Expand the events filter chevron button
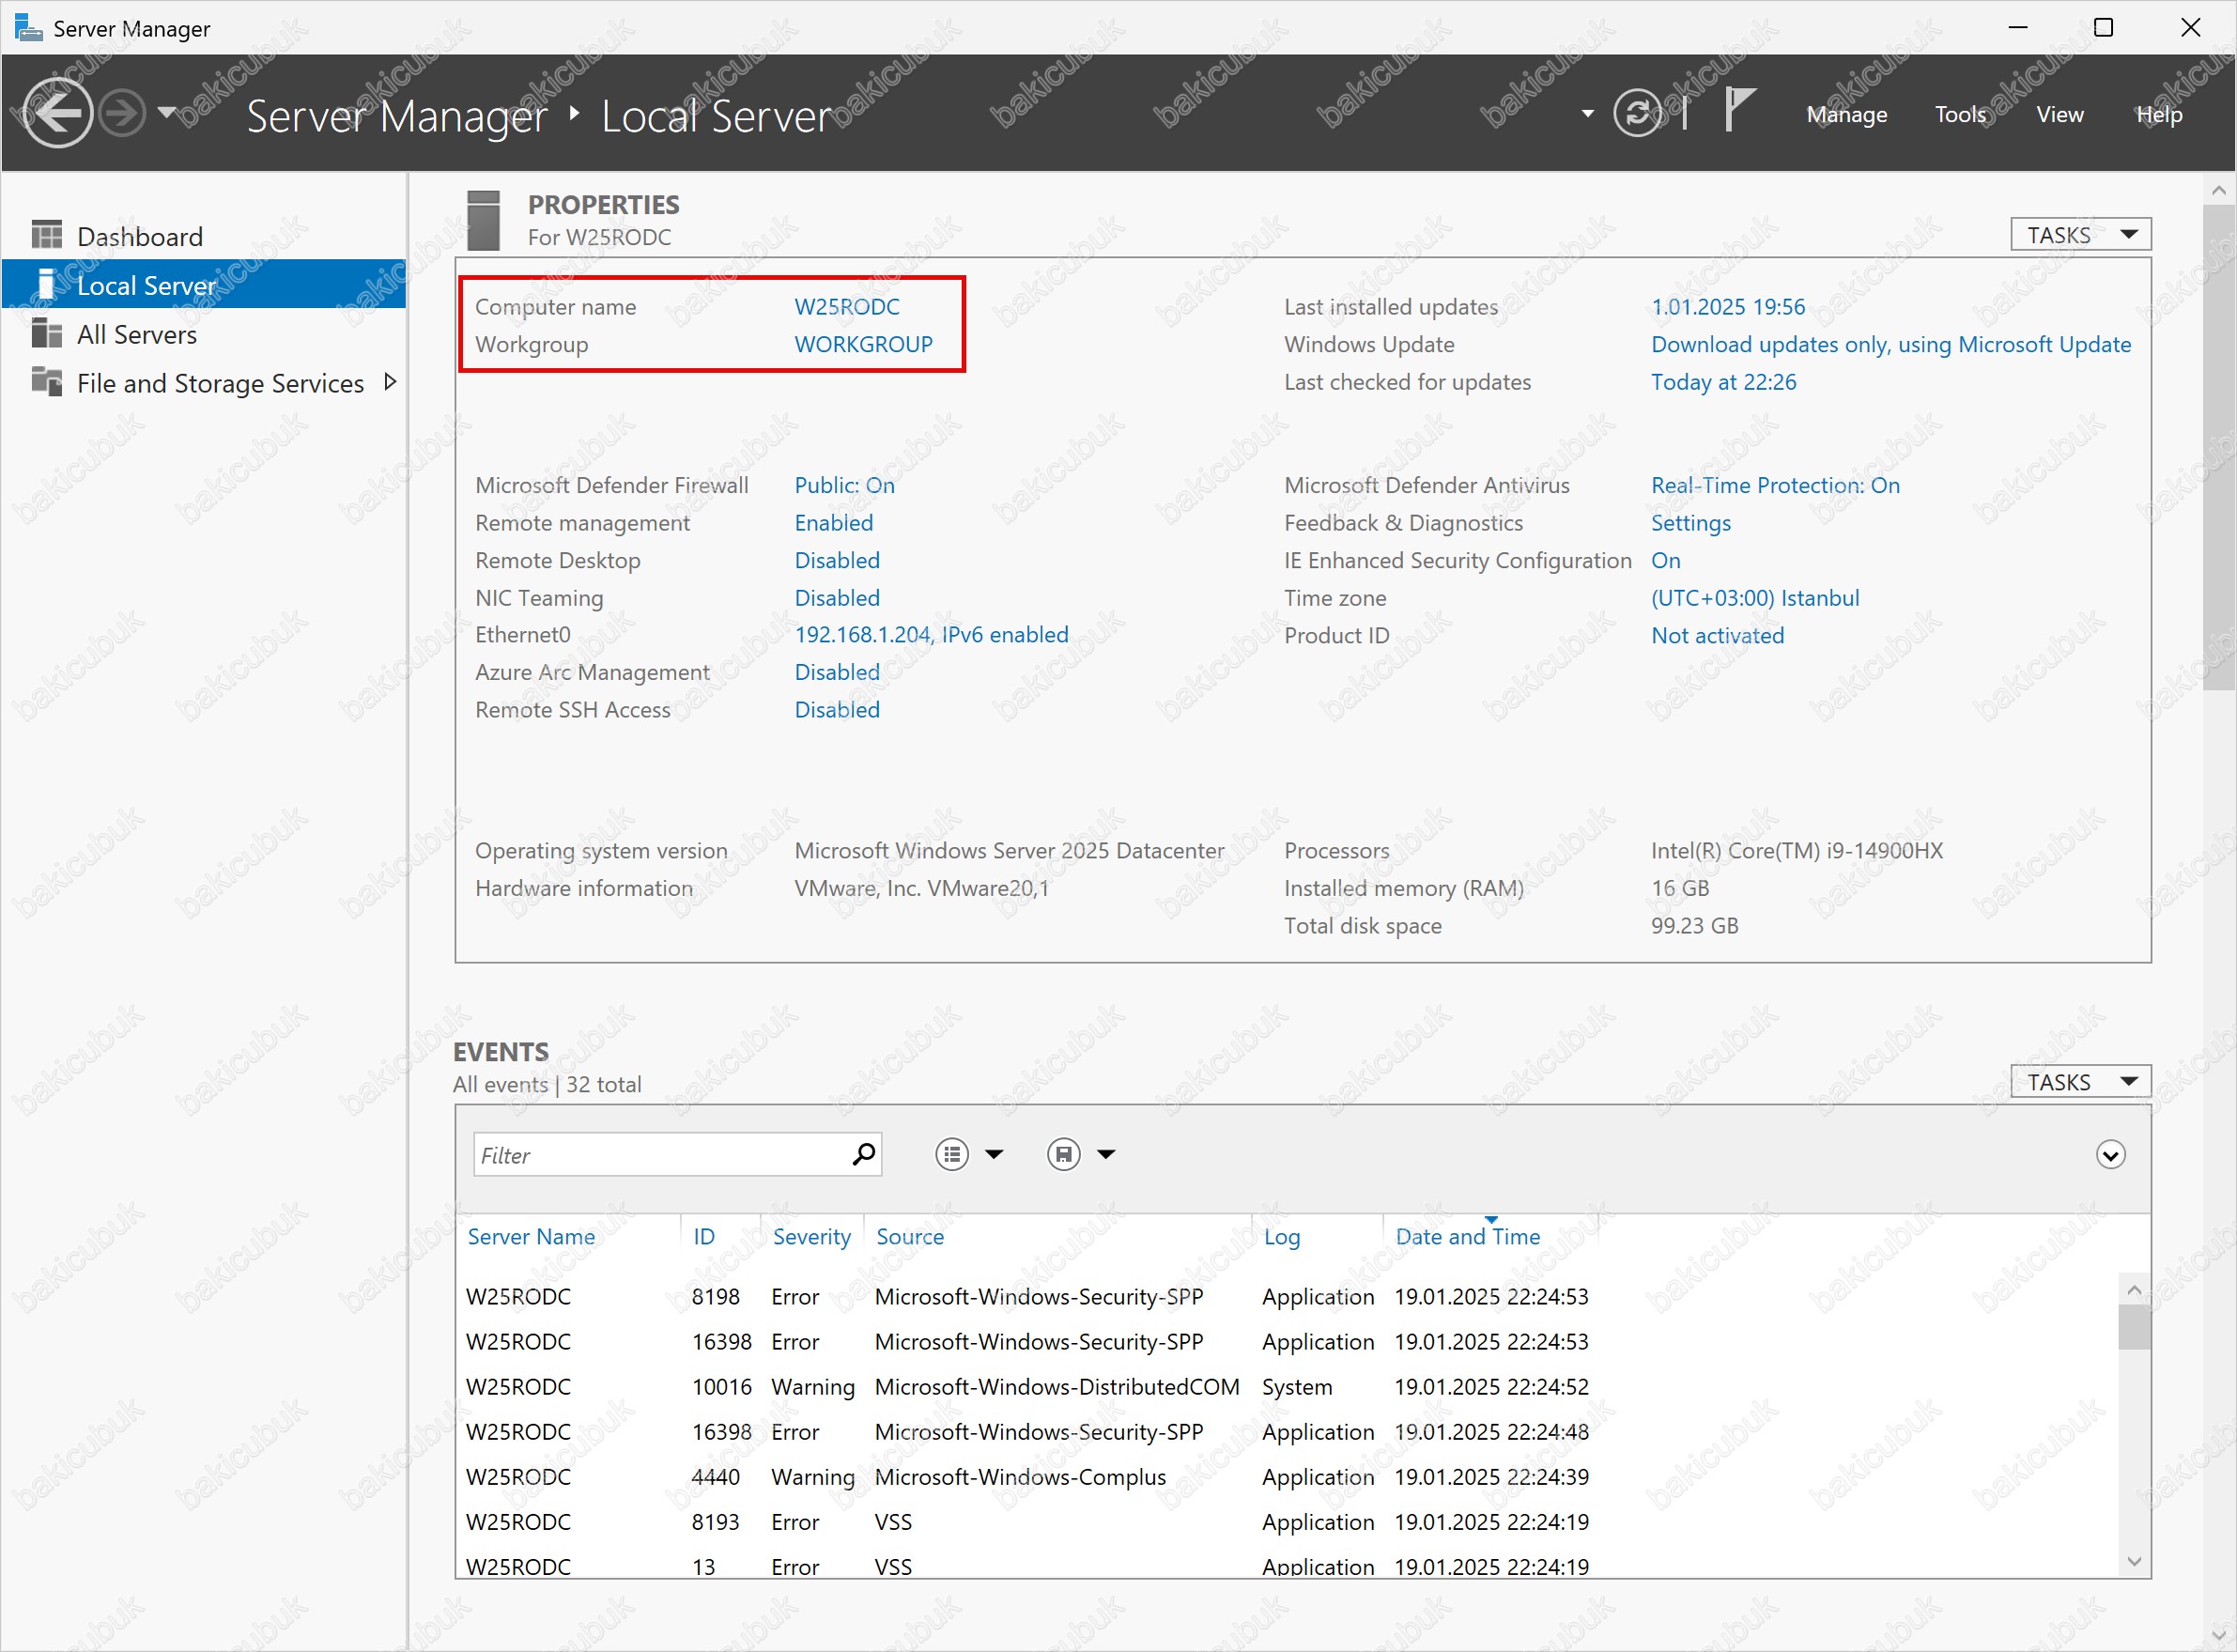 pyautogui.click(x=2110, y=1155)
